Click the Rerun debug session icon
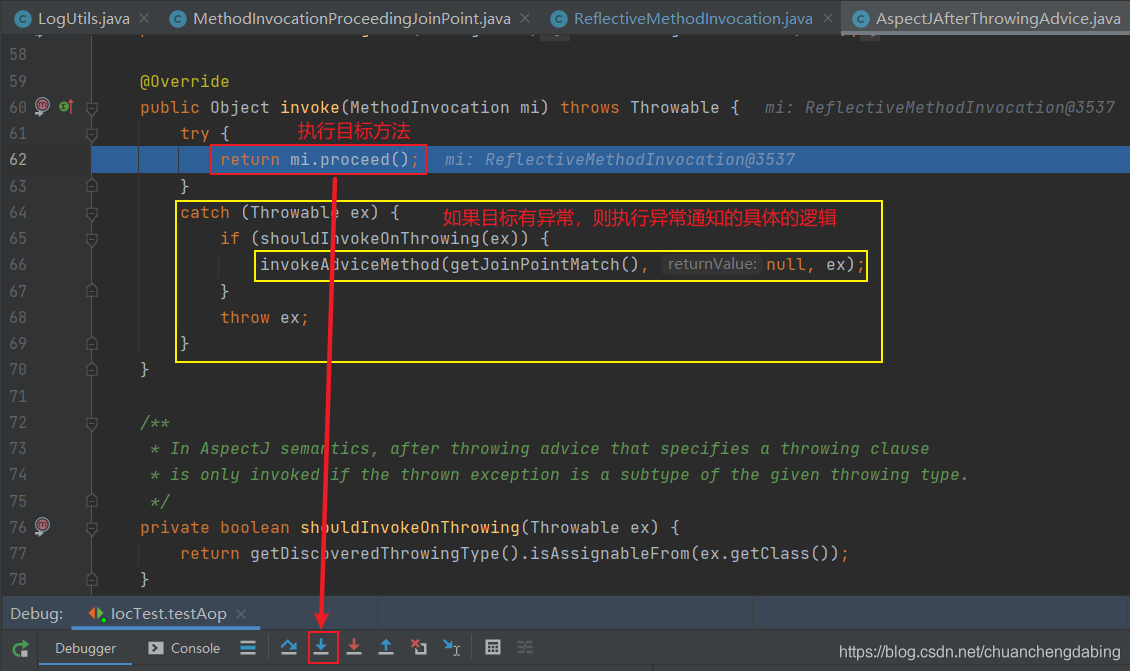Screen dimensions: 1130x671 (x=21, y=648)
